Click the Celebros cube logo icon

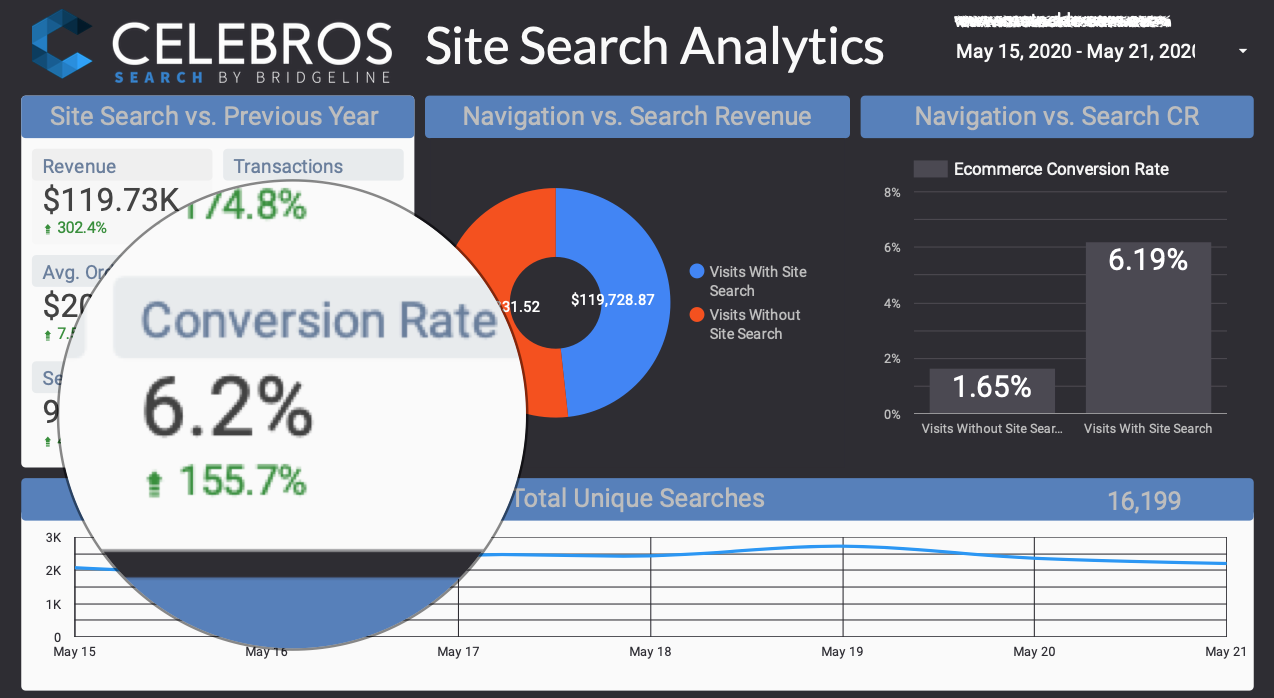click(63, 45)
